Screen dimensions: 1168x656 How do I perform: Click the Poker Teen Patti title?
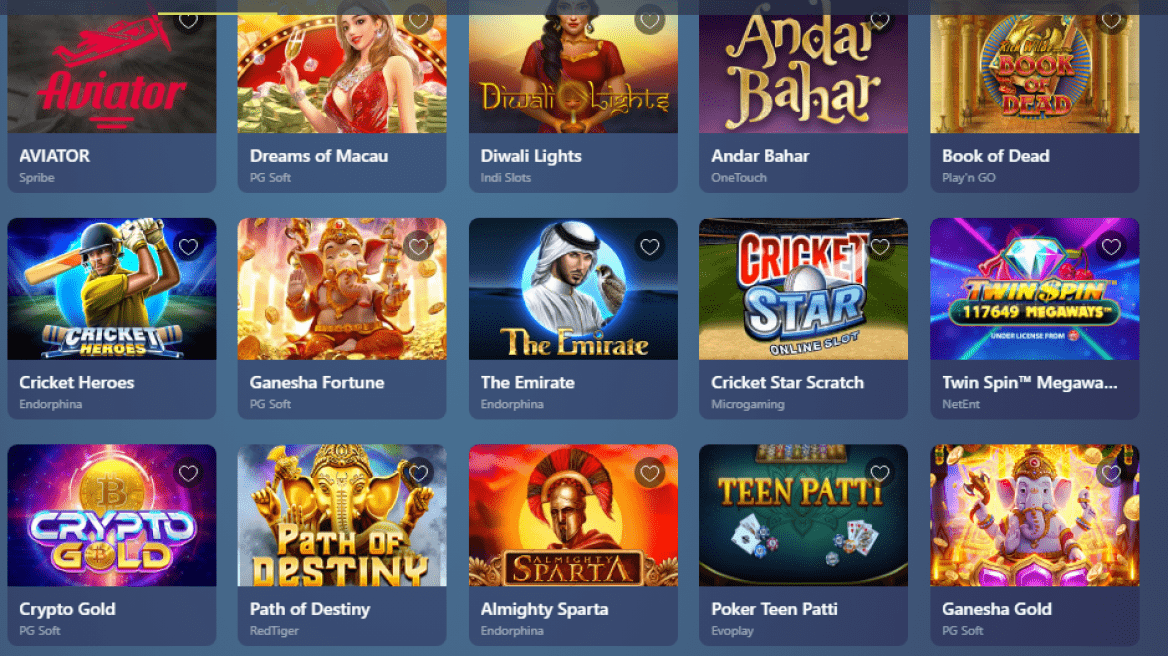point(774,609)
